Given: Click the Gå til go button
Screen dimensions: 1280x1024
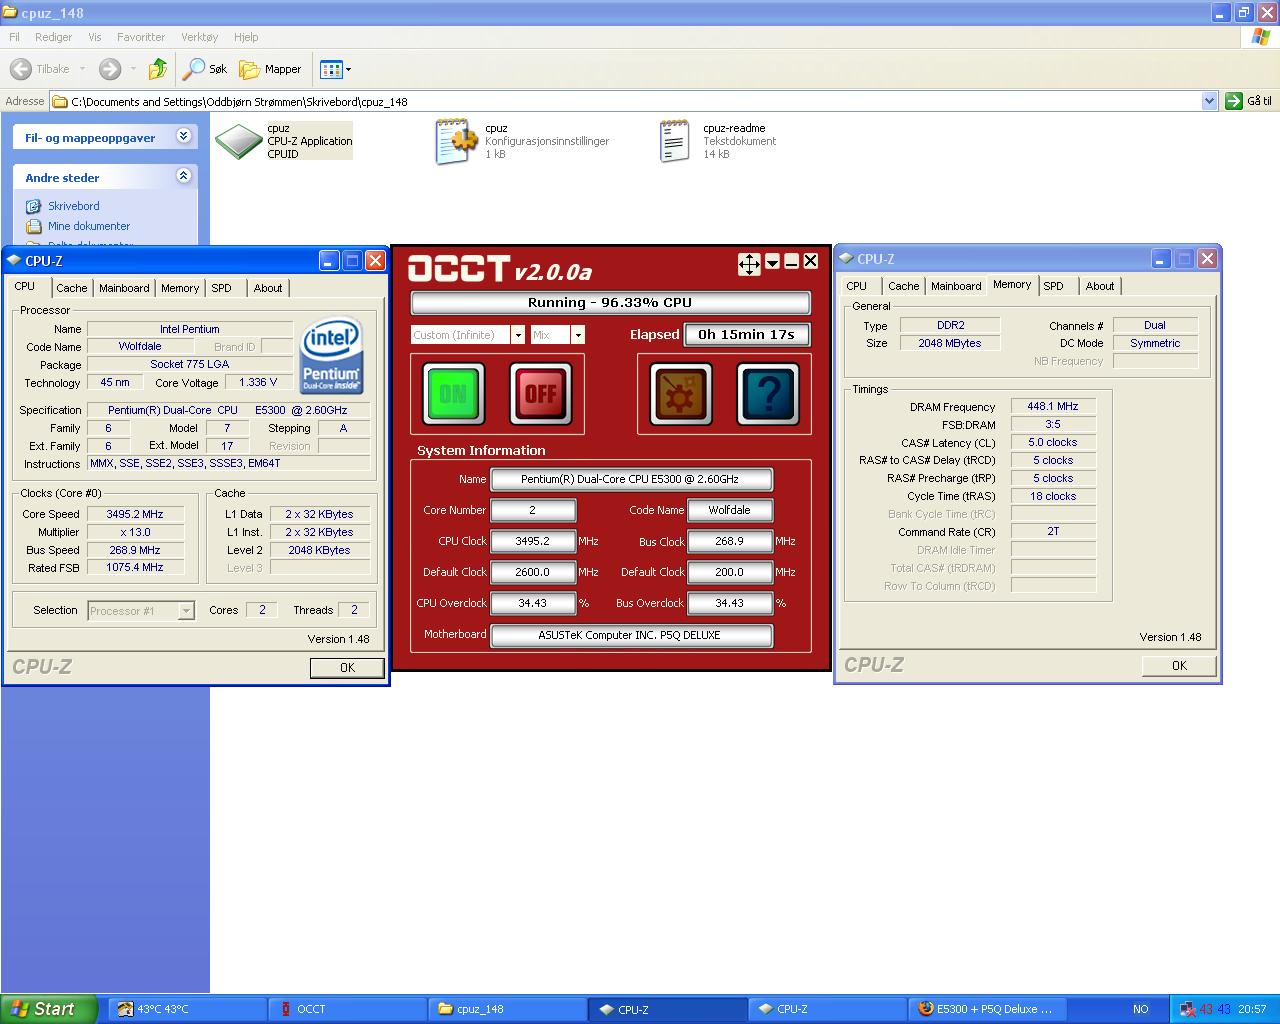Looking at the screenshot, I should click(x=1249, y=101).
